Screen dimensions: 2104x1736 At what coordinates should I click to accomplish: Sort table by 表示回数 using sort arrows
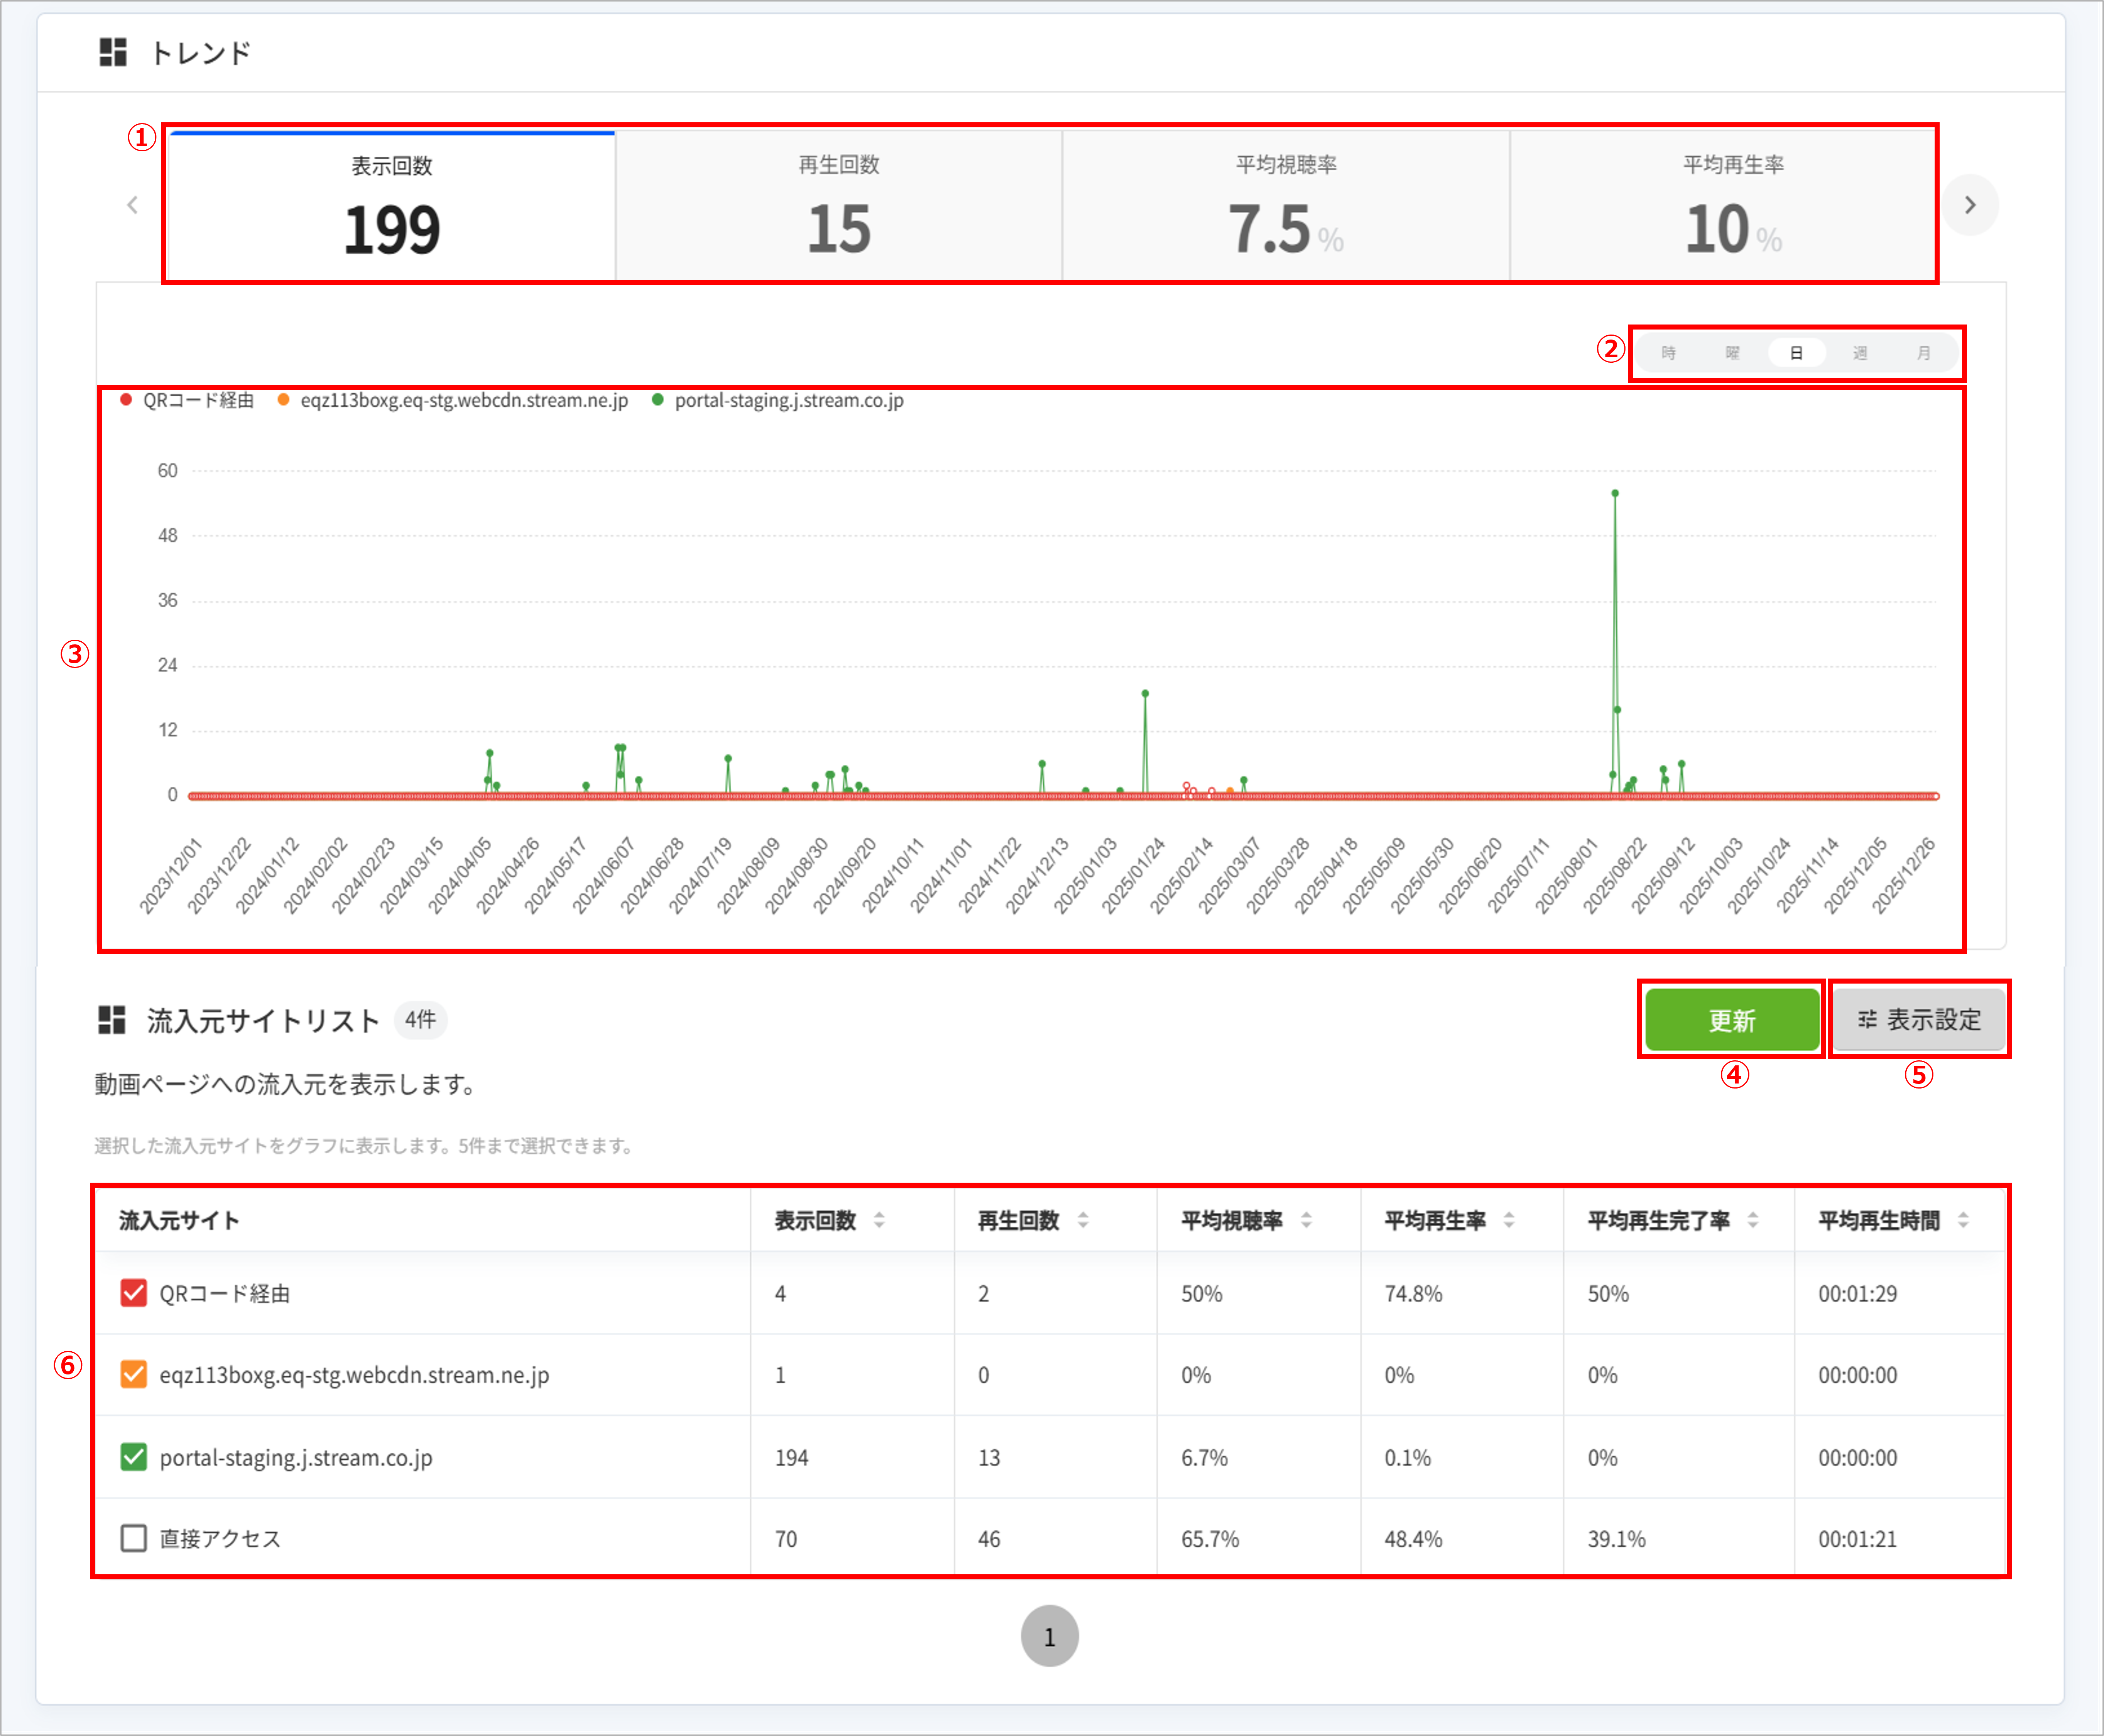tap(879, 1220)
